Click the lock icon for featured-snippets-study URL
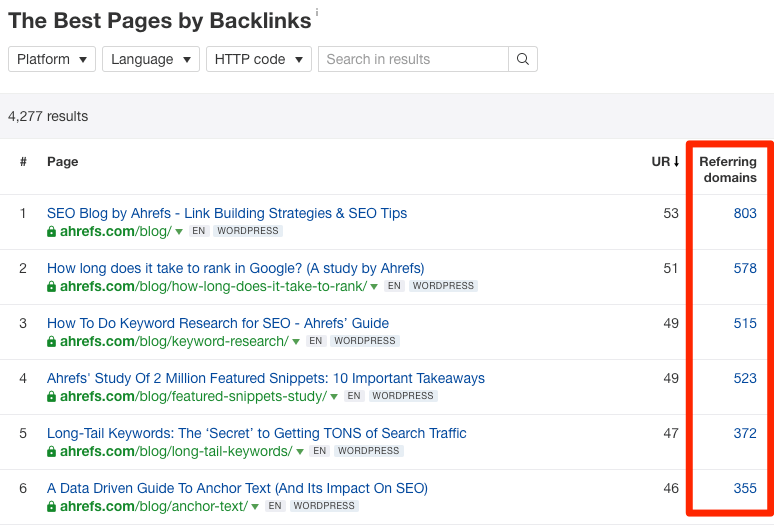Screen dimensions: 774x526 [51, 396]
